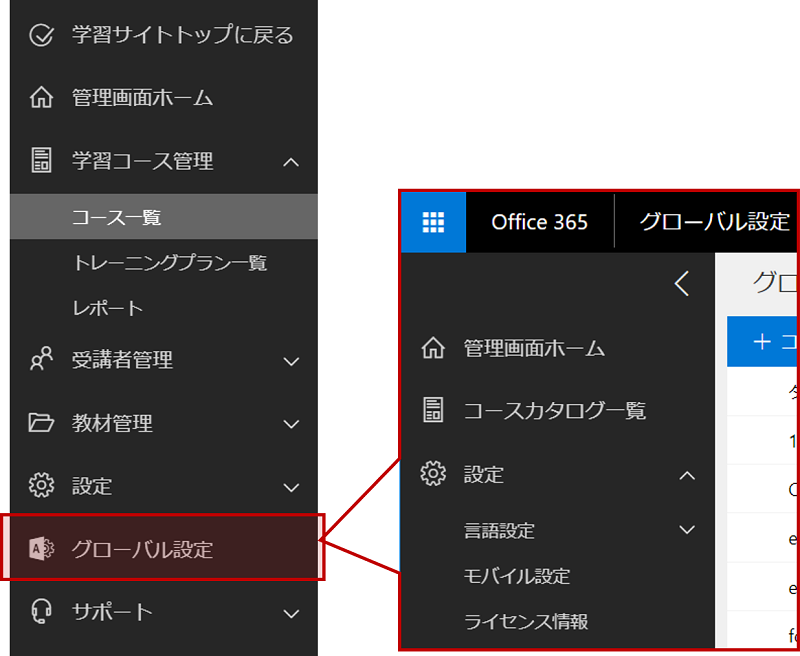The width and height of the screenshot is (800, 656).
Task: Click the サポート headset icon
Action: 41,611
